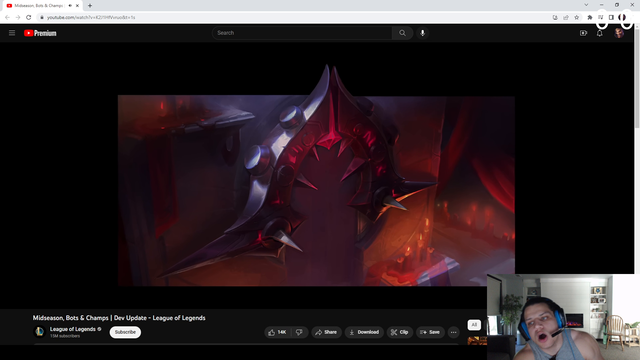Reload the page
The image size is (640, 360).
point(29,17)
